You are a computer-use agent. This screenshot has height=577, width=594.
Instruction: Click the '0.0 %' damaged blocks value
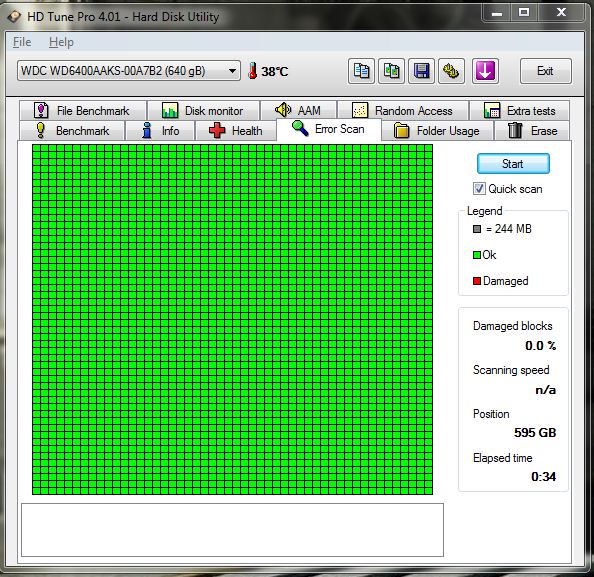click(x=540, y=346)
